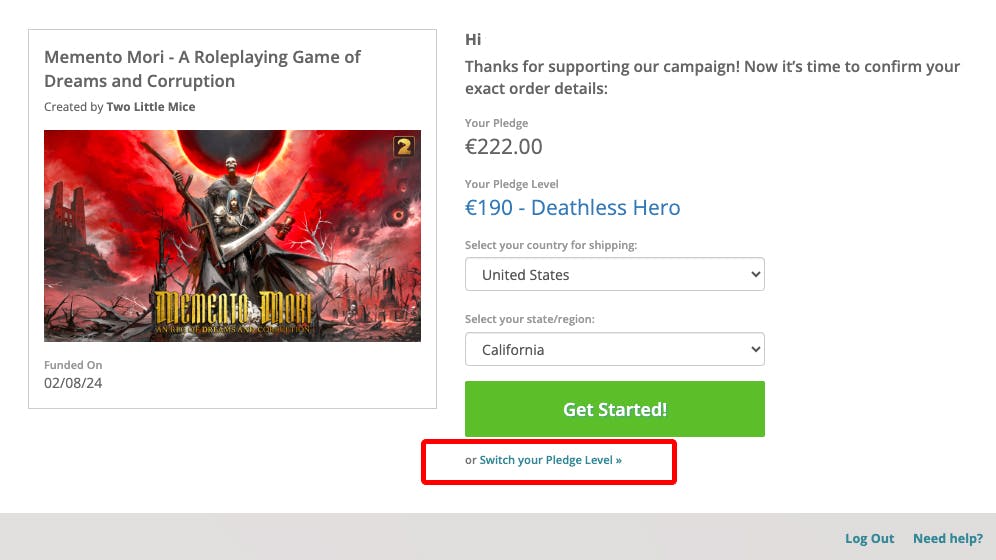Open the Two Little Mice creator name

coord(151,107)
